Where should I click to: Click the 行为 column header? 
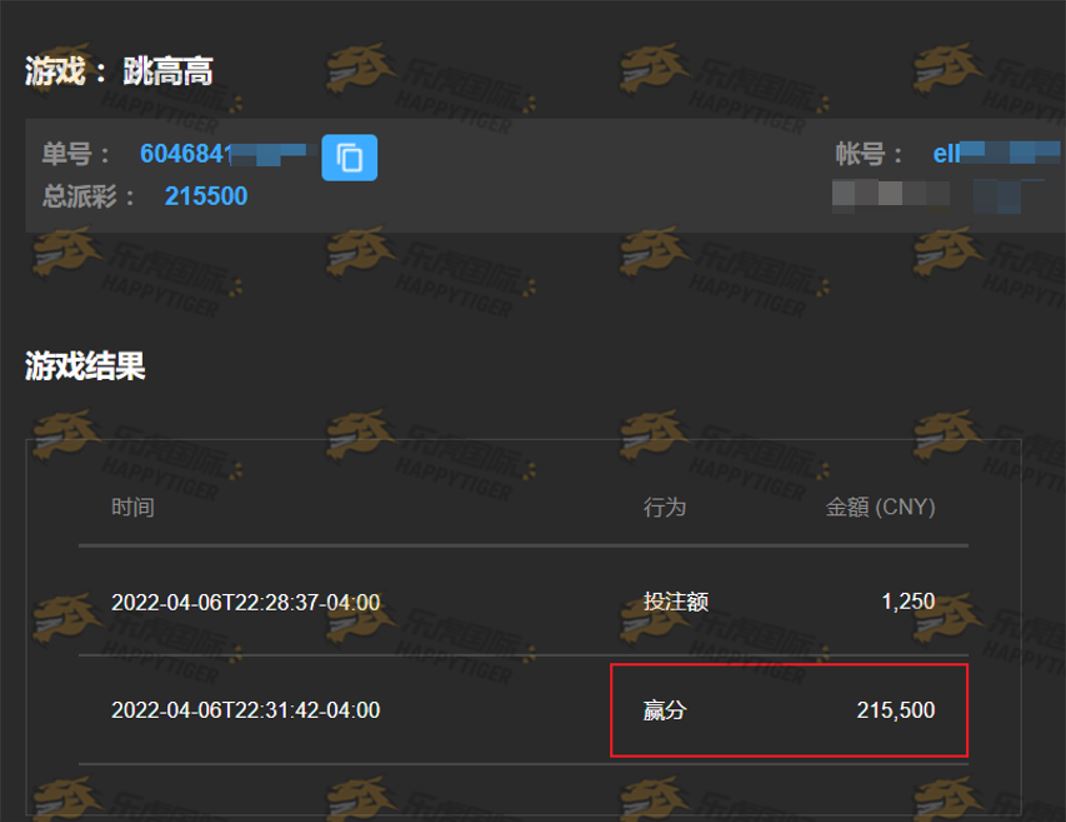point(664,507)
